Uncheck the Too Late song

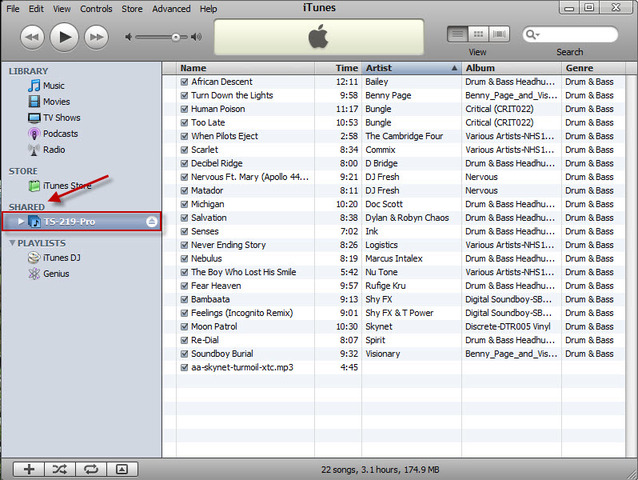[x=184, y=123]
